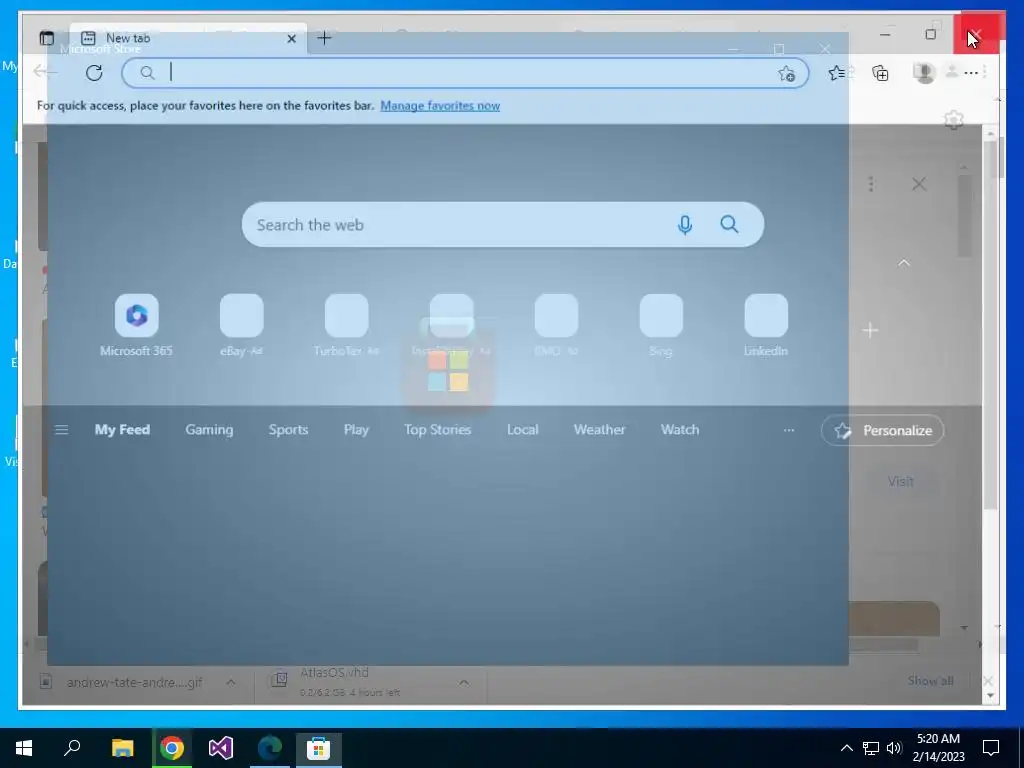Click the web search magnifier icon
Viewport: 1024px width, 768px height.
(x=729, y=225)
